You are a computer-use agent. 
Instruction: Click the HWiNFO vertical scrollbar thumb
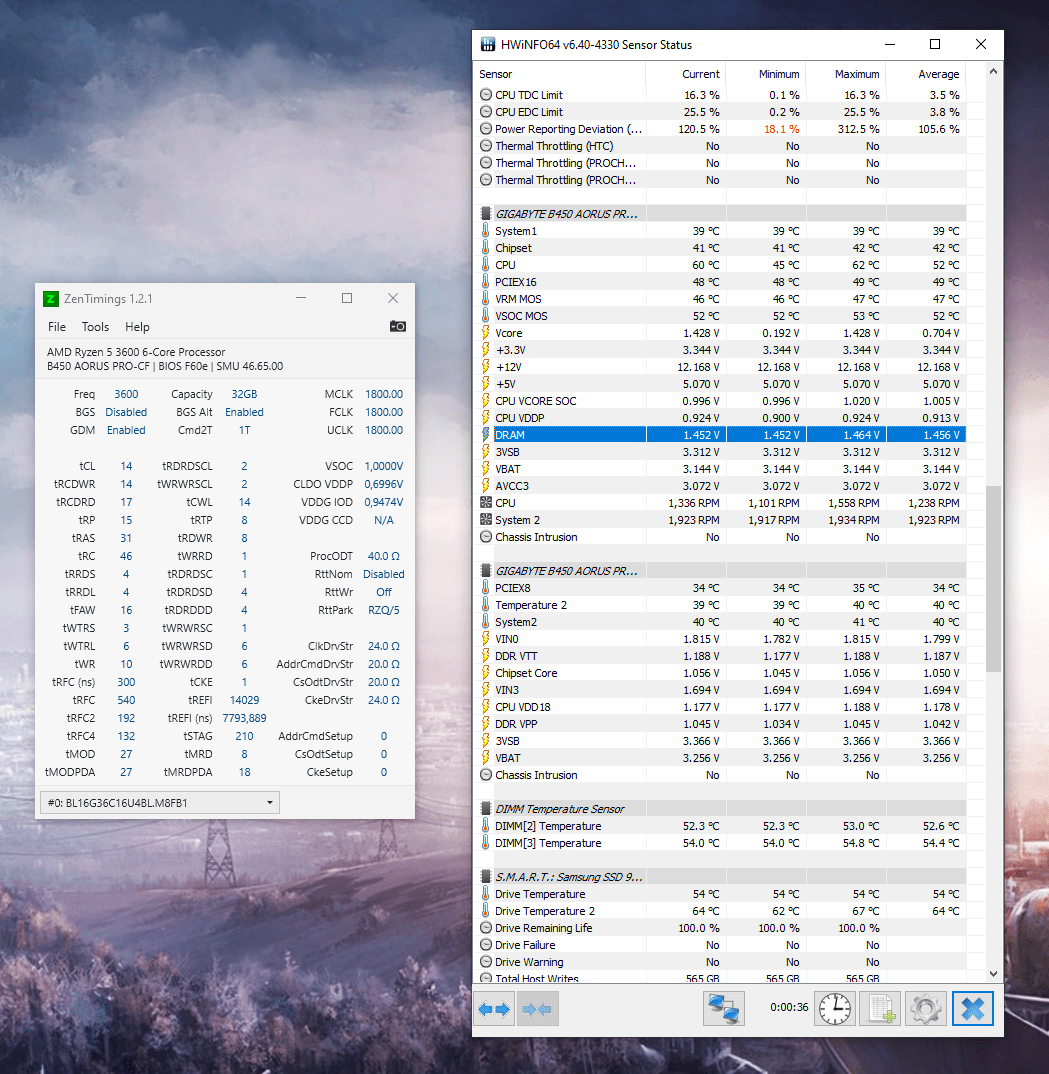(x=994, y=579)
